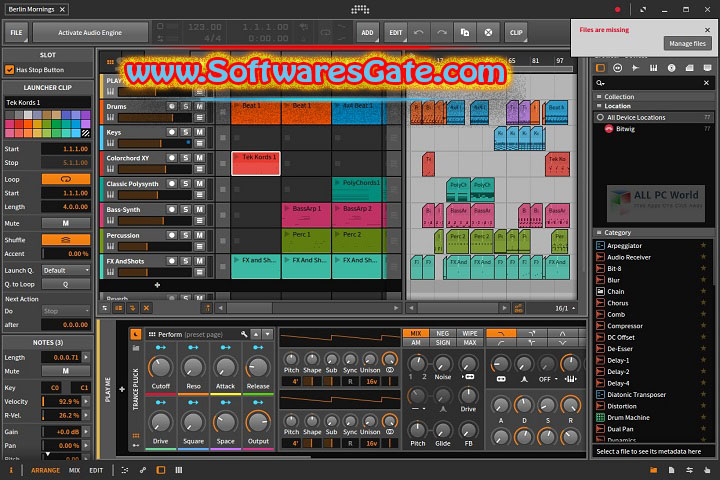Favorite the Arpeggiator device star
This screenshot has height=480, width=720.
tap(703, 246)
